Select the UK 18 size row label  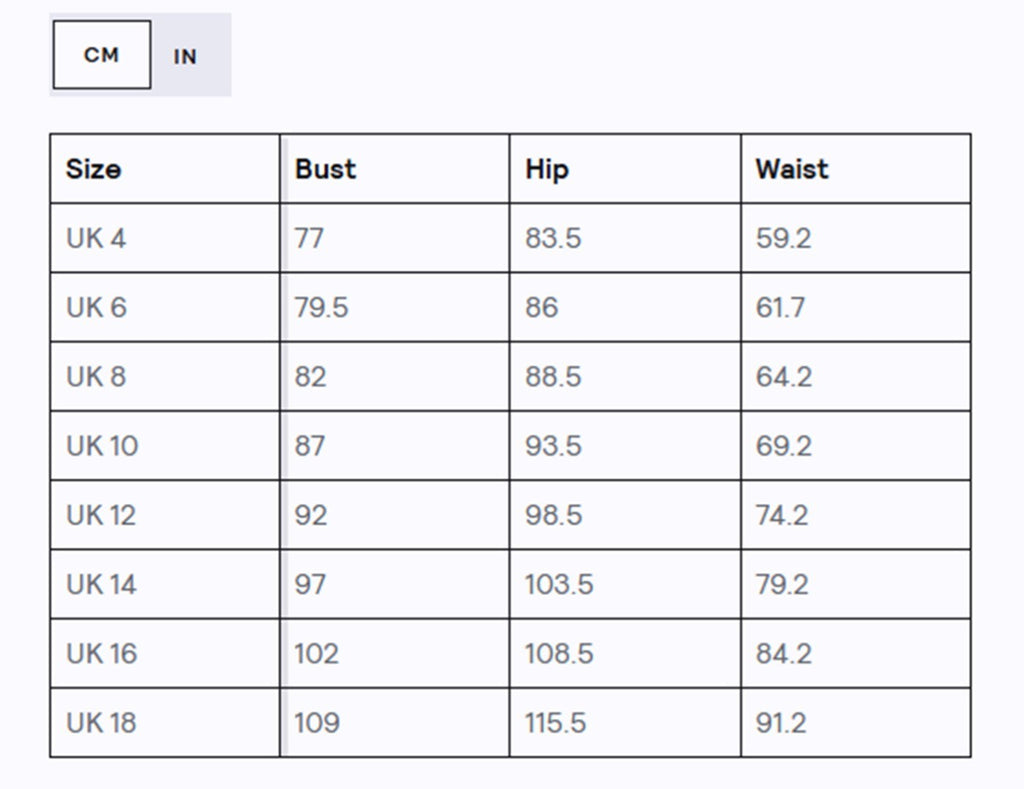(101, 722)
